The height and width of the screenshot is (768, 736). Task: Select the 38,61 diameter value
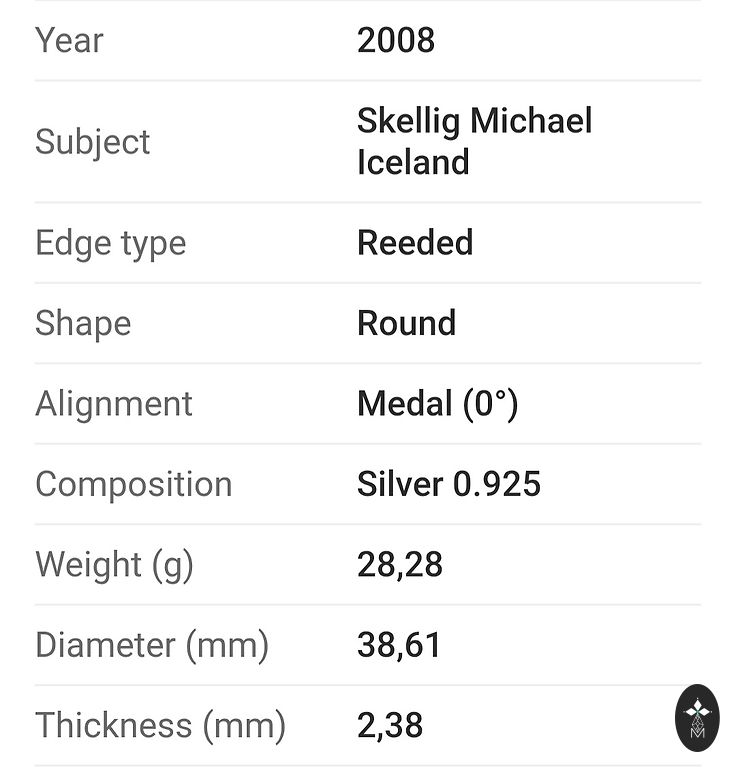[x=399, y=645]
